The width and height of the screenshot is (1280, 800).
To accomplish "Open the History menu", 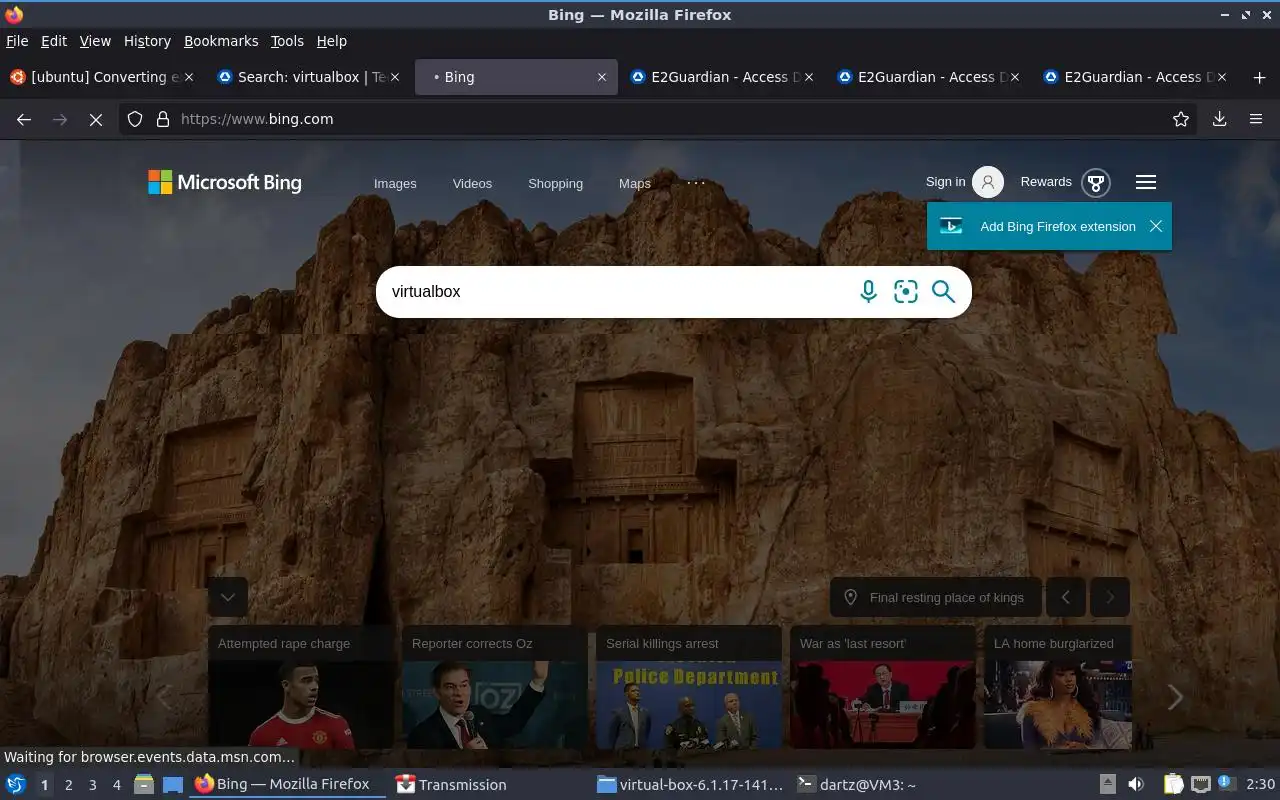I will click(147, 41).
